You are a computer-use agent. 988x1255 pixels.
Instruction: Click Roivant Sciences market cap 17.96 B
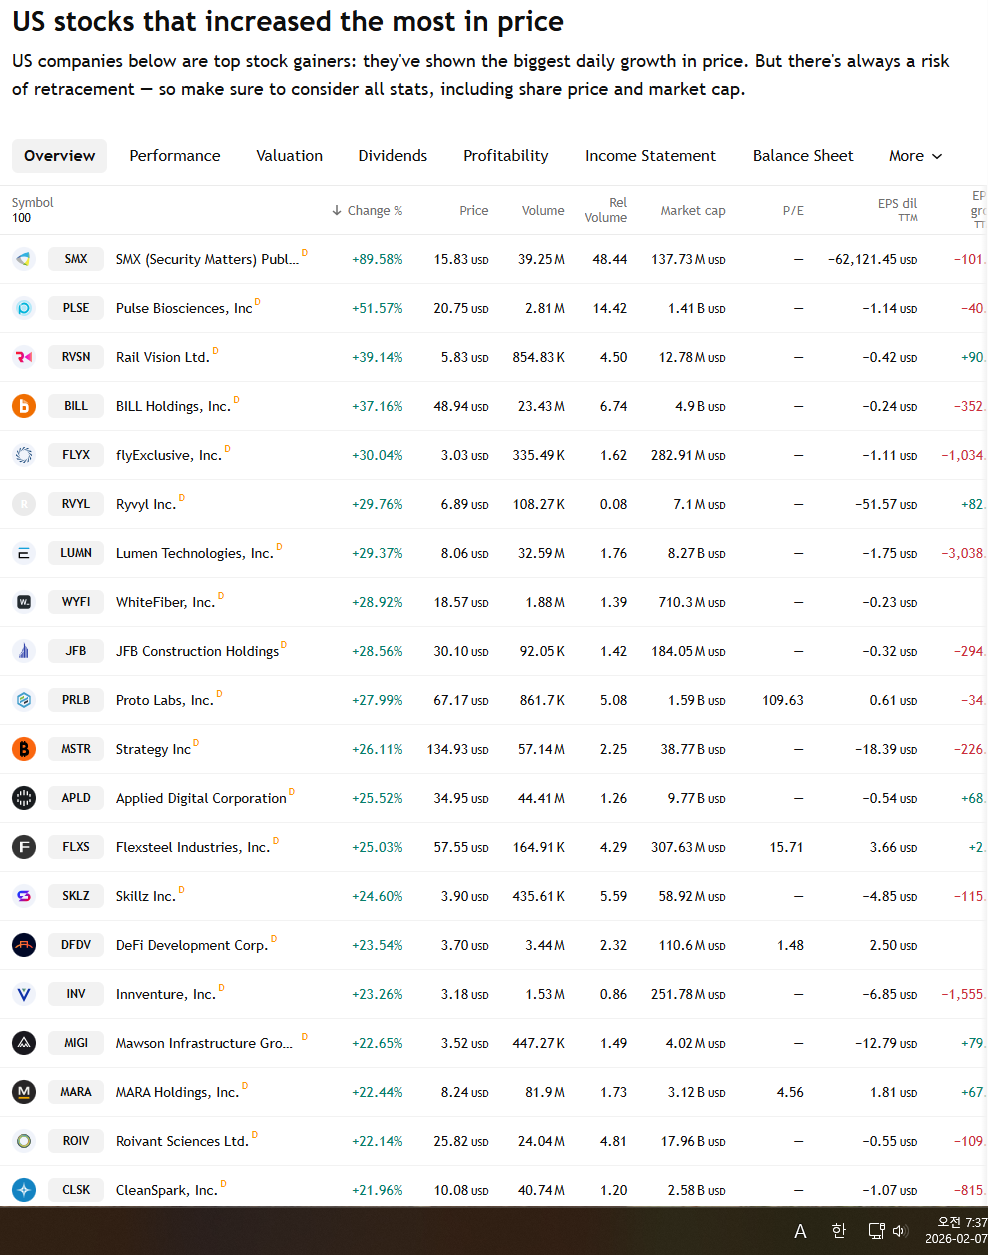click(693, 1141)
